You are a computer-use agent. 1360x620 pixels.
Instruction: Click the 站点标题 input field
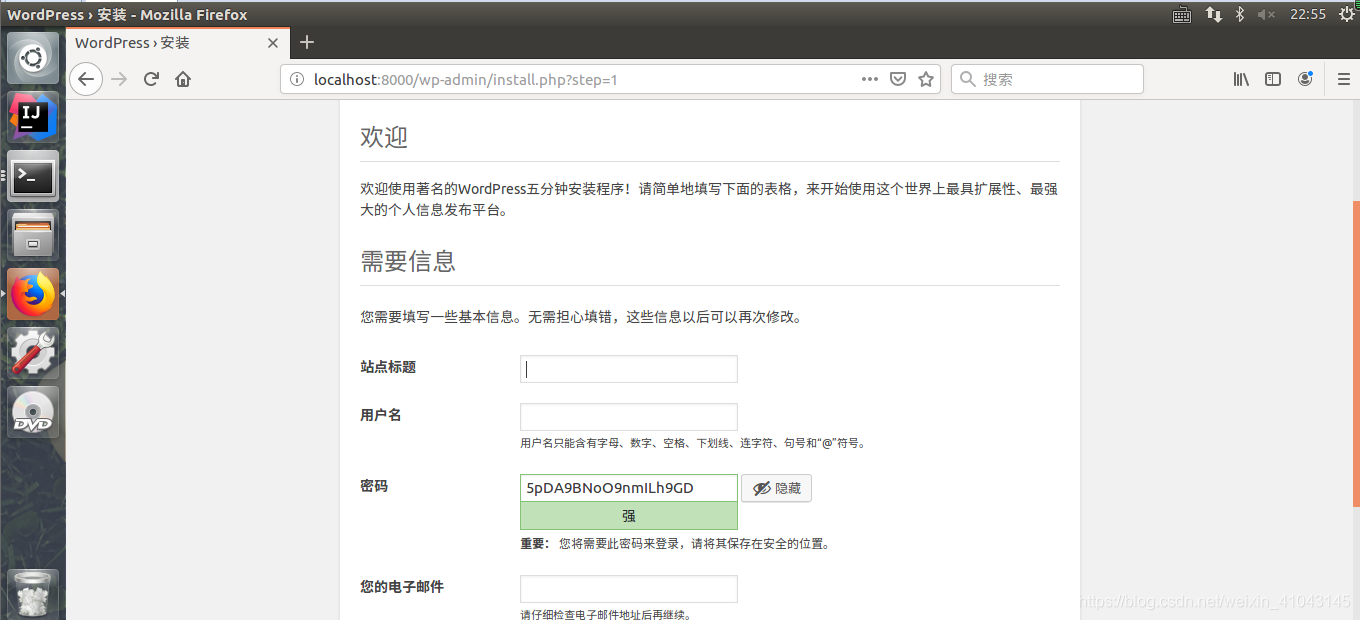coord(629,369)
